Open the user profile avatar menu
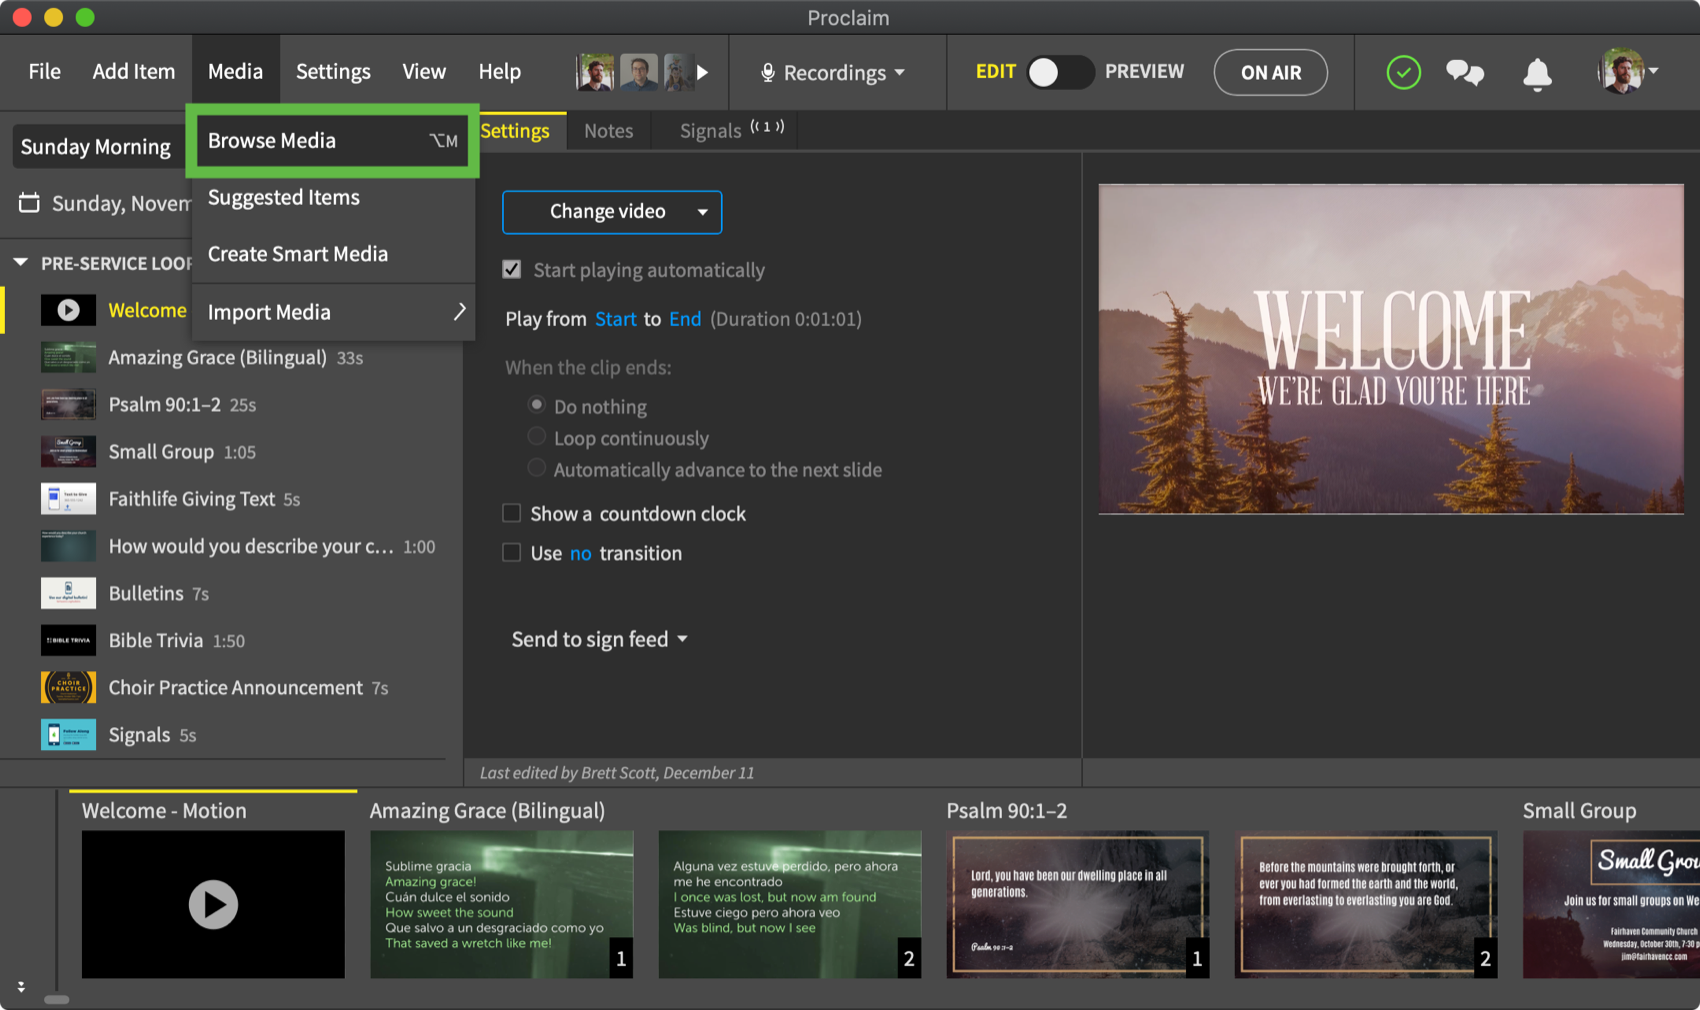The width and height of the screenshot is (1700, 1010). tap(1628, 71)
